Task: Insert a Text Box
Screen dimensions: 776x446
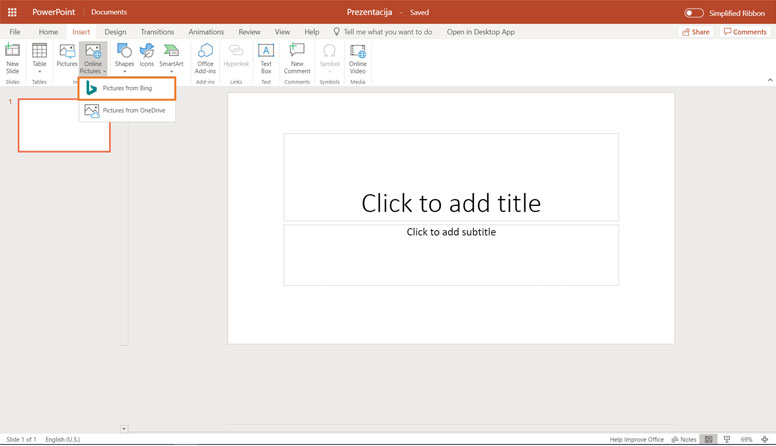Action: (x=266, y=58)
